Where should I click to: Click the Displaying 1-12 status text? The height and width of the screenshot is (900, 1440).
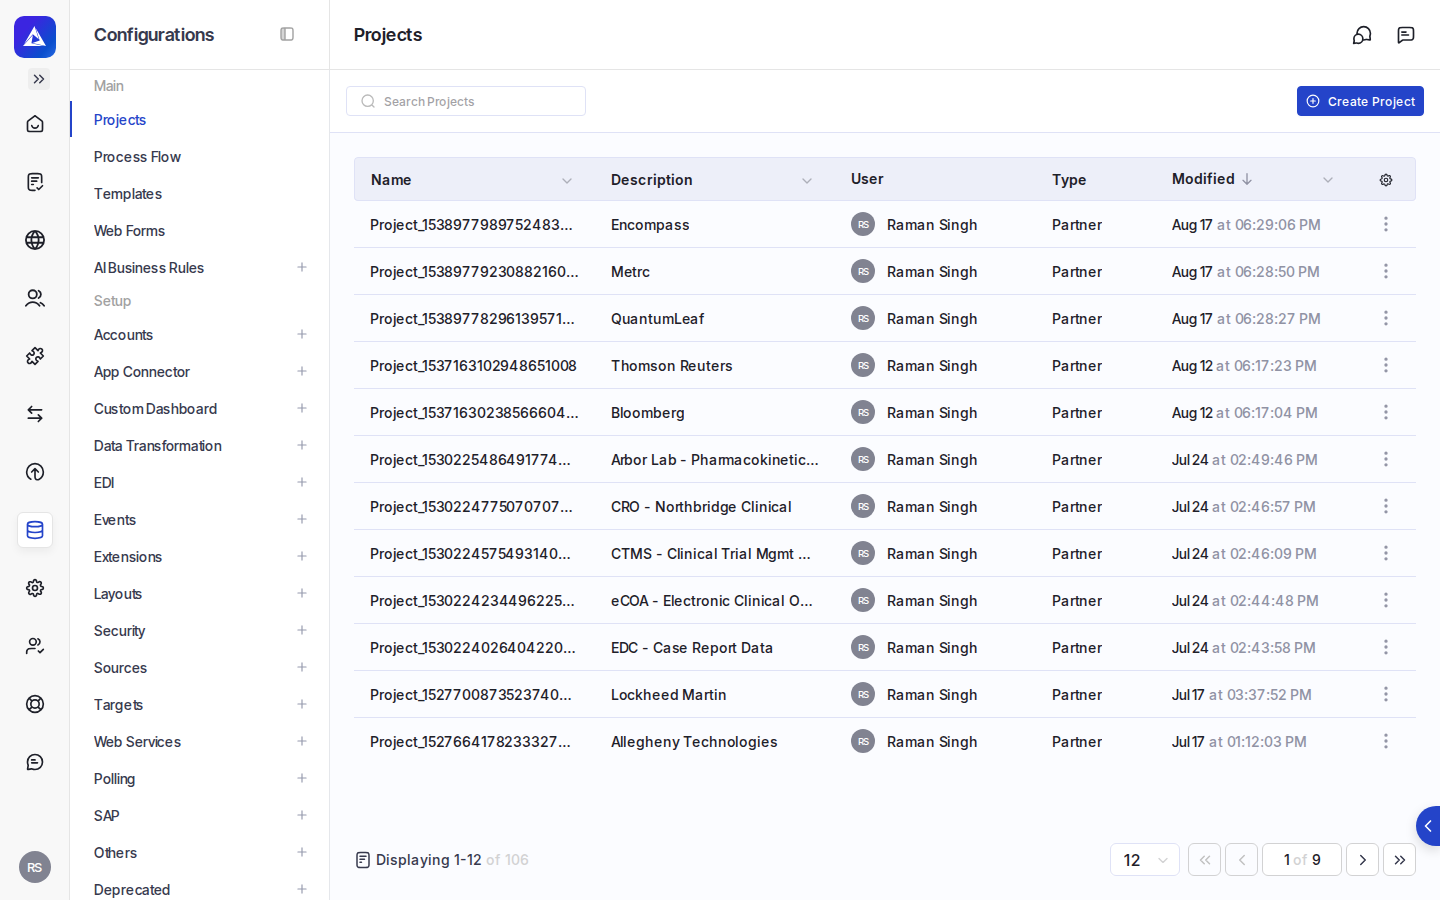click(452, 860)
